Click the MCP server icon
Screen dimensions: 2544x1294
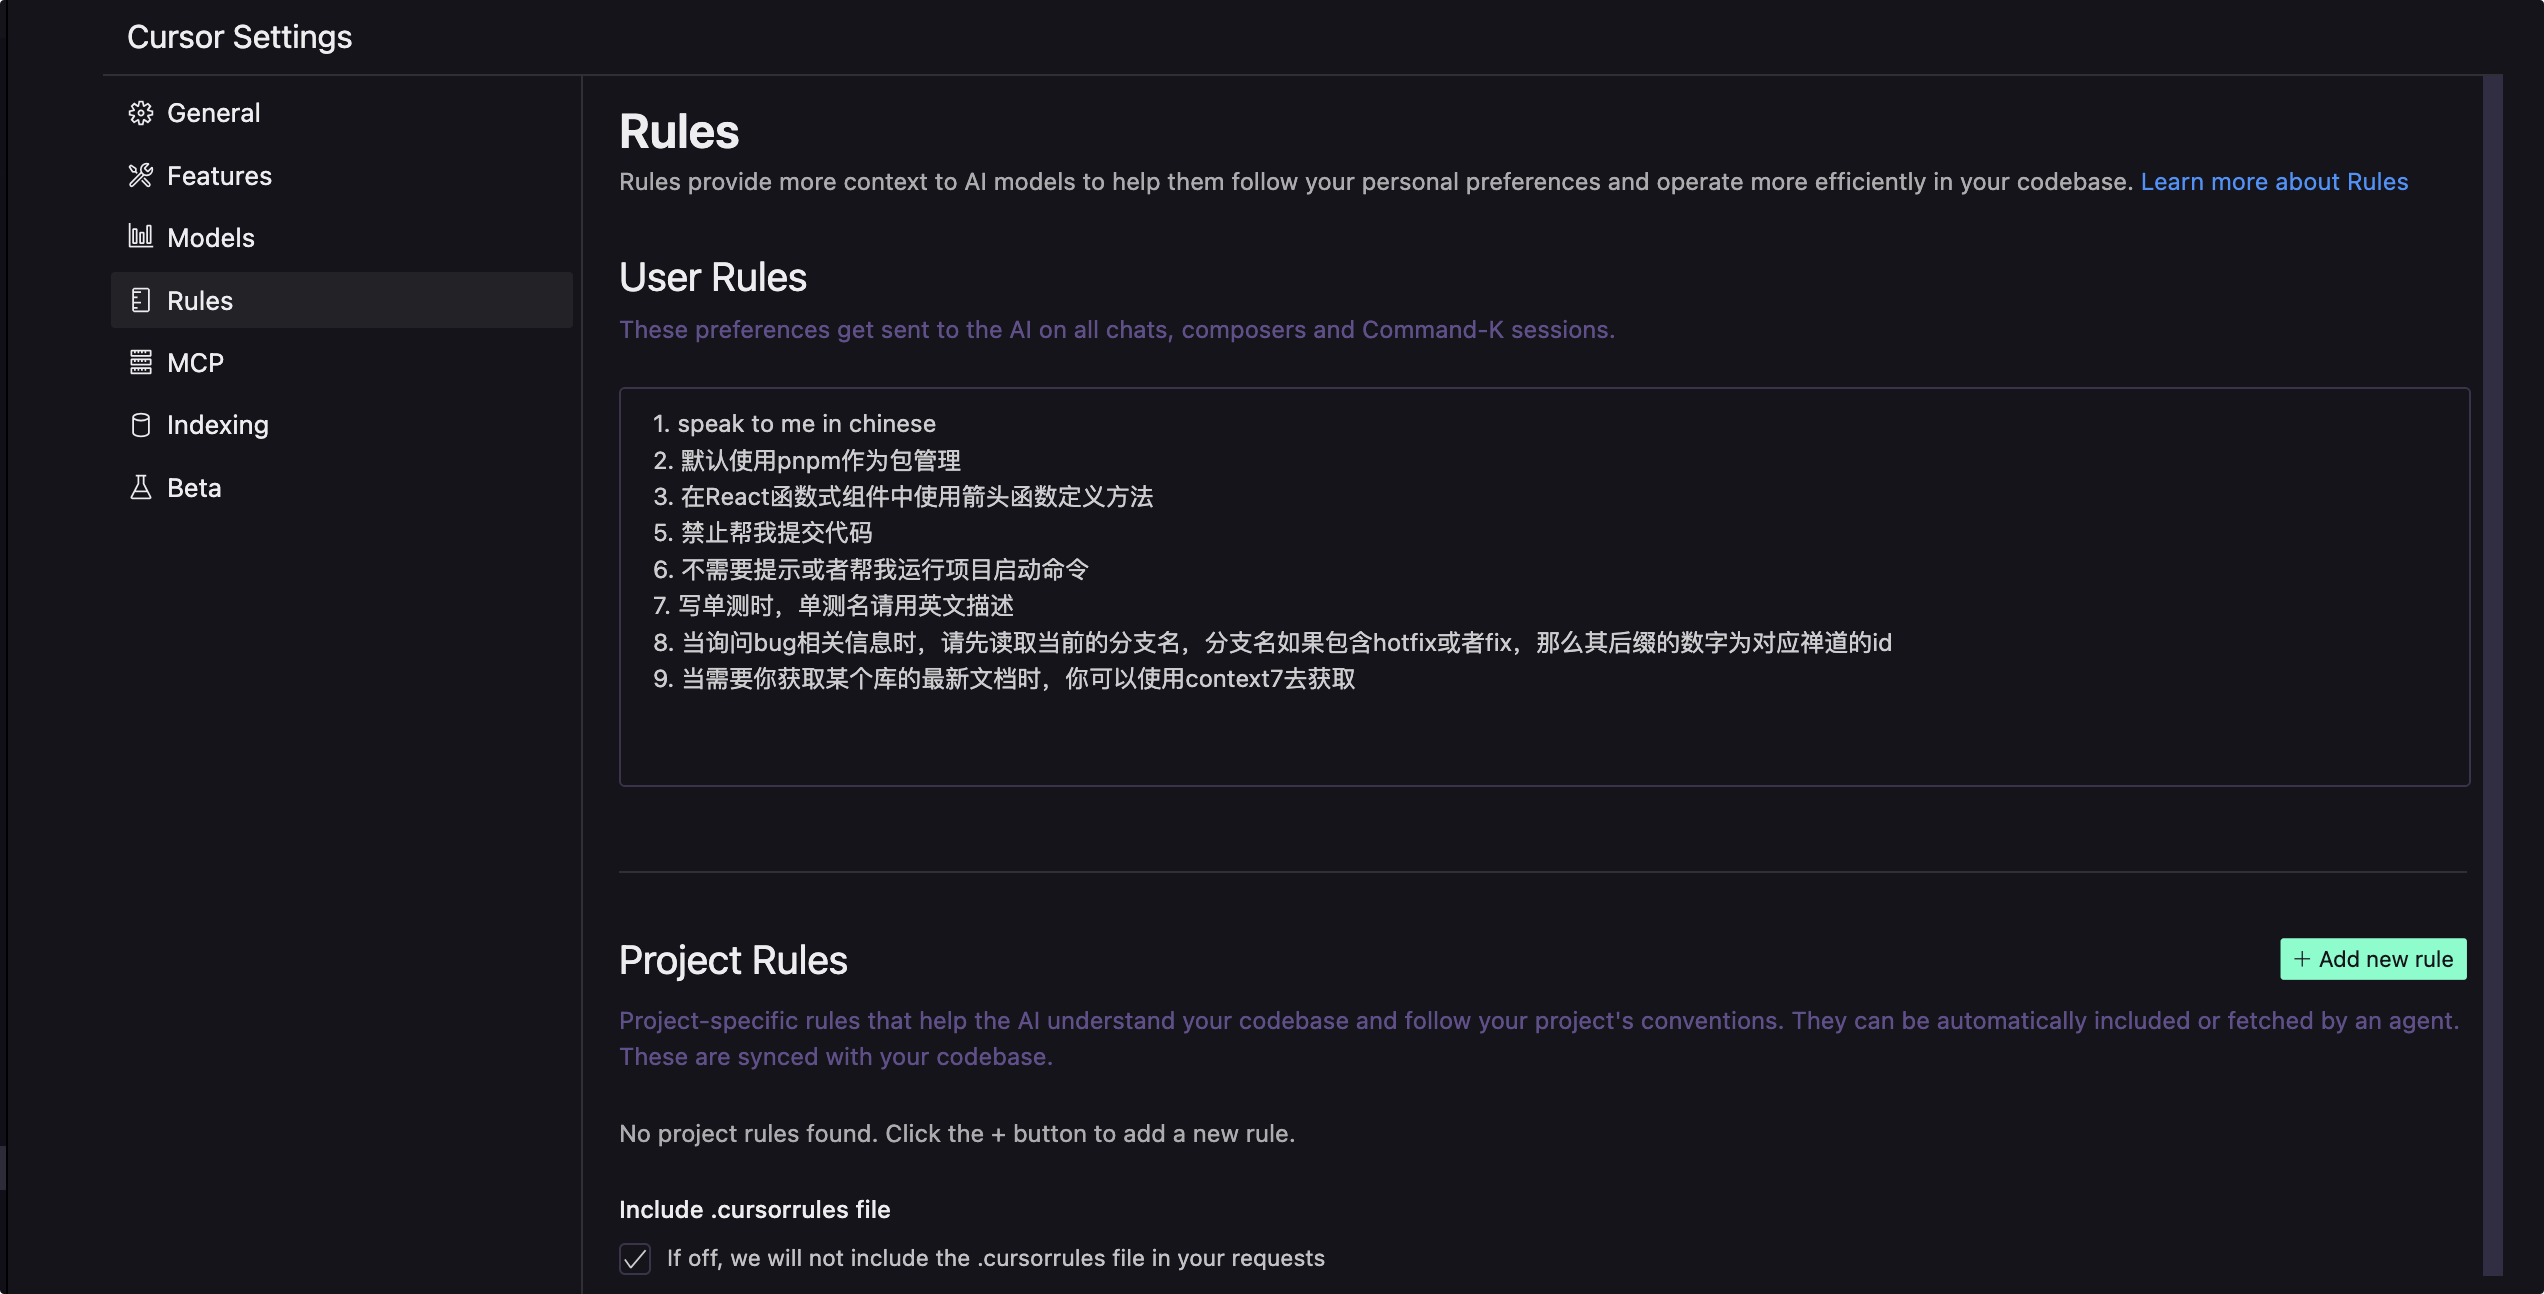point(141,362)
